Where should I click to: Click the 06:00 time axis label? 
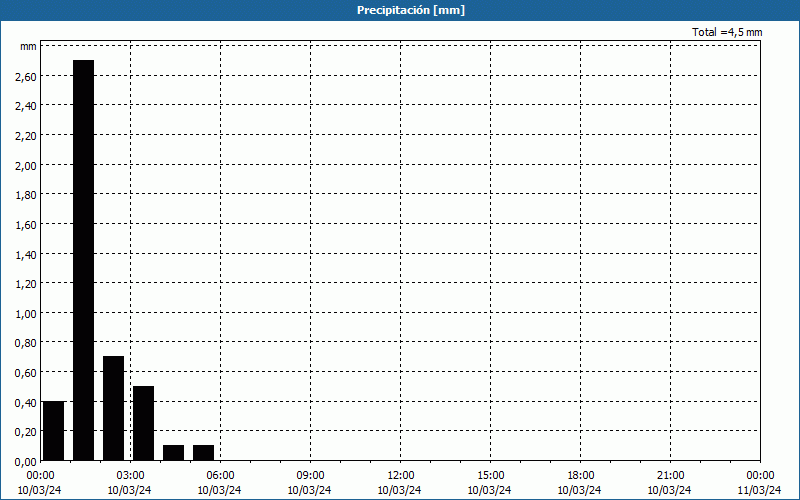(220, 476)
